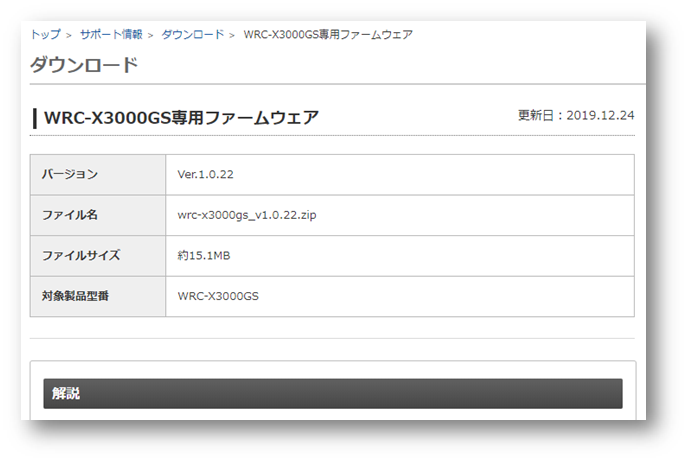Select the 更新日:2019.12.24 date text
The image size is (688, 462).
pyautogui.click(x=576, y=115)
